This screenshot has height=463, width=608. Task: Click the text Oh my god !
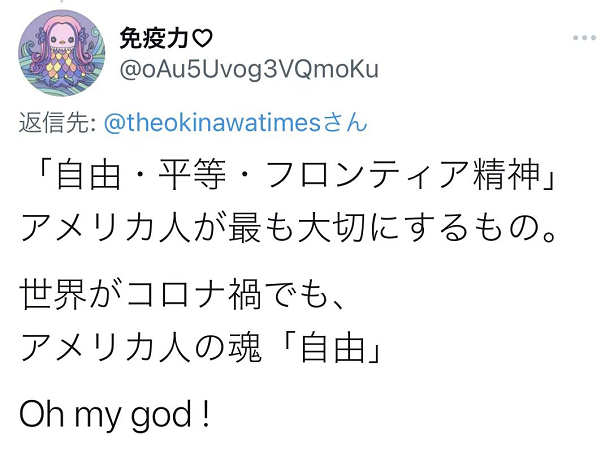(117, 413)
